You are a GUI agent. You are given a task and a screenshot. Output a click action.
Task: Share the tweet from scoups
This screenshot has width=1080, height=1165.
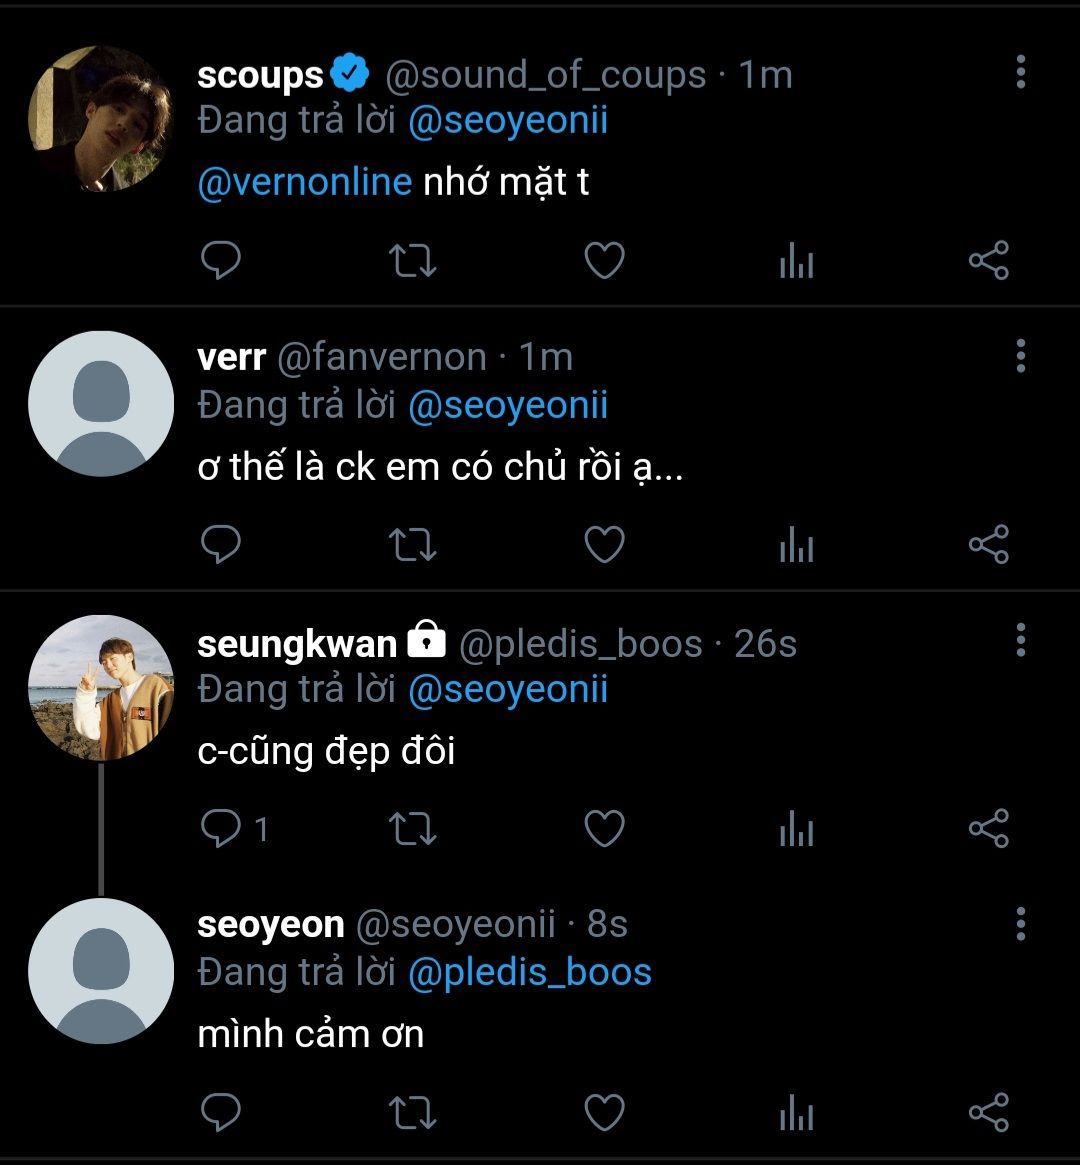(989, 261)
